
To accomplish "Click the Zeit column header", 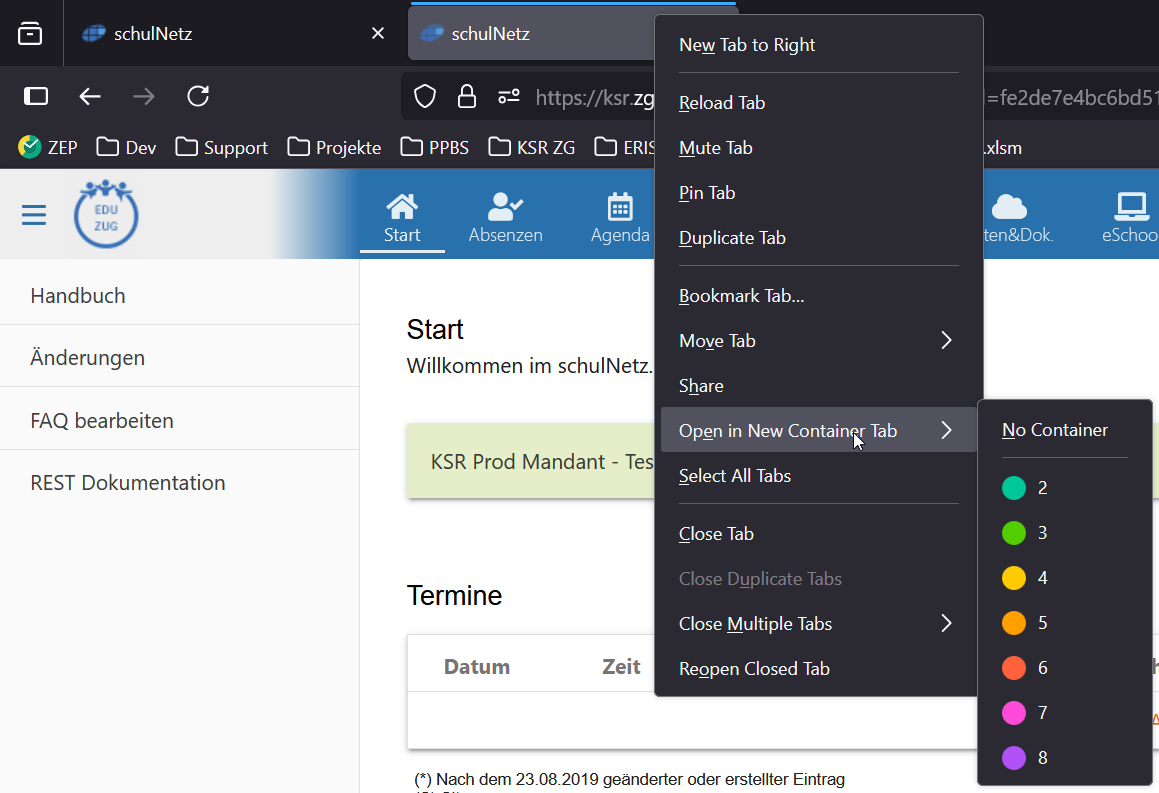I will point(621,667).
